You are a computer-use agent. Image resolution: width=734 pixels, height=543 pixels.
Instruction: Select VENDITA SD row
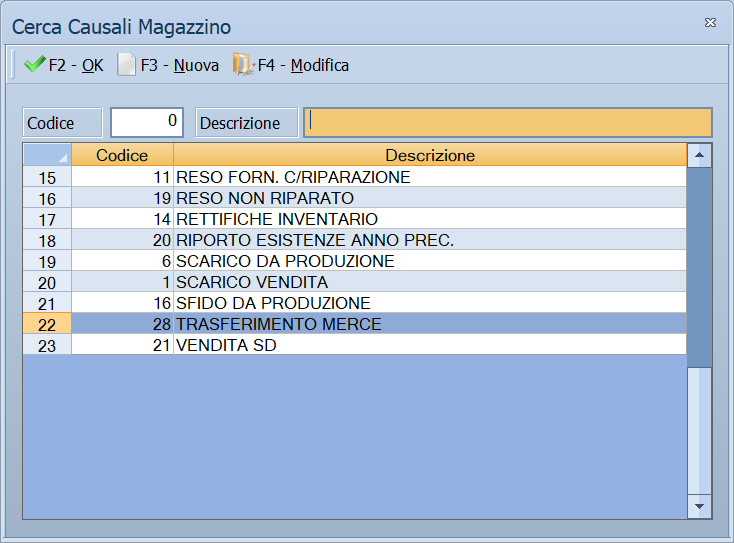(355, 345)
